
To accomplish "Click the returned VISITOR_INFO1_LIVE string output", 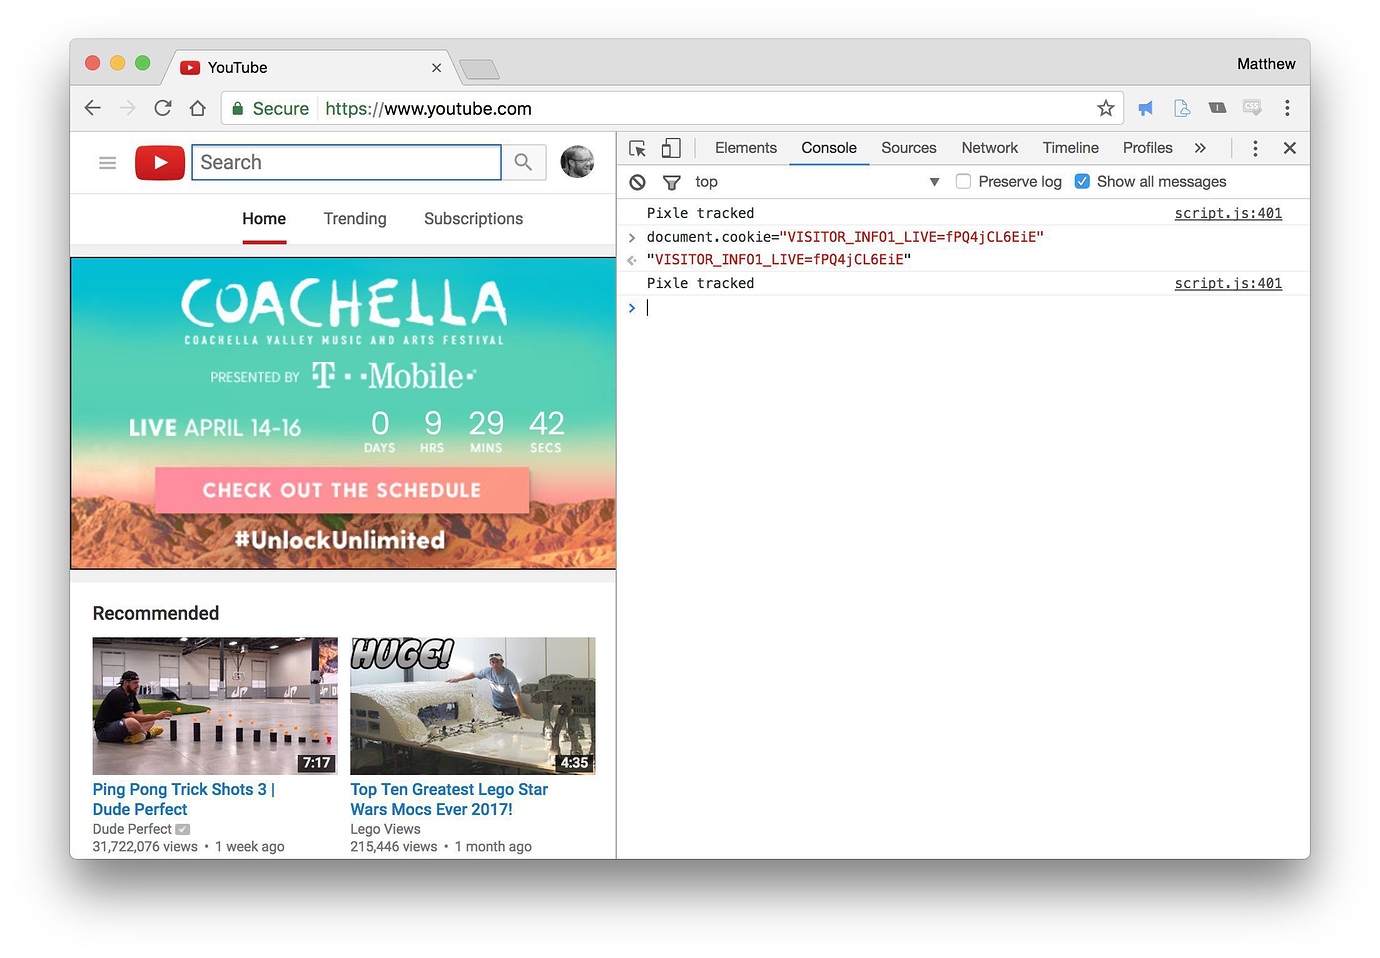I will (779, 260).
